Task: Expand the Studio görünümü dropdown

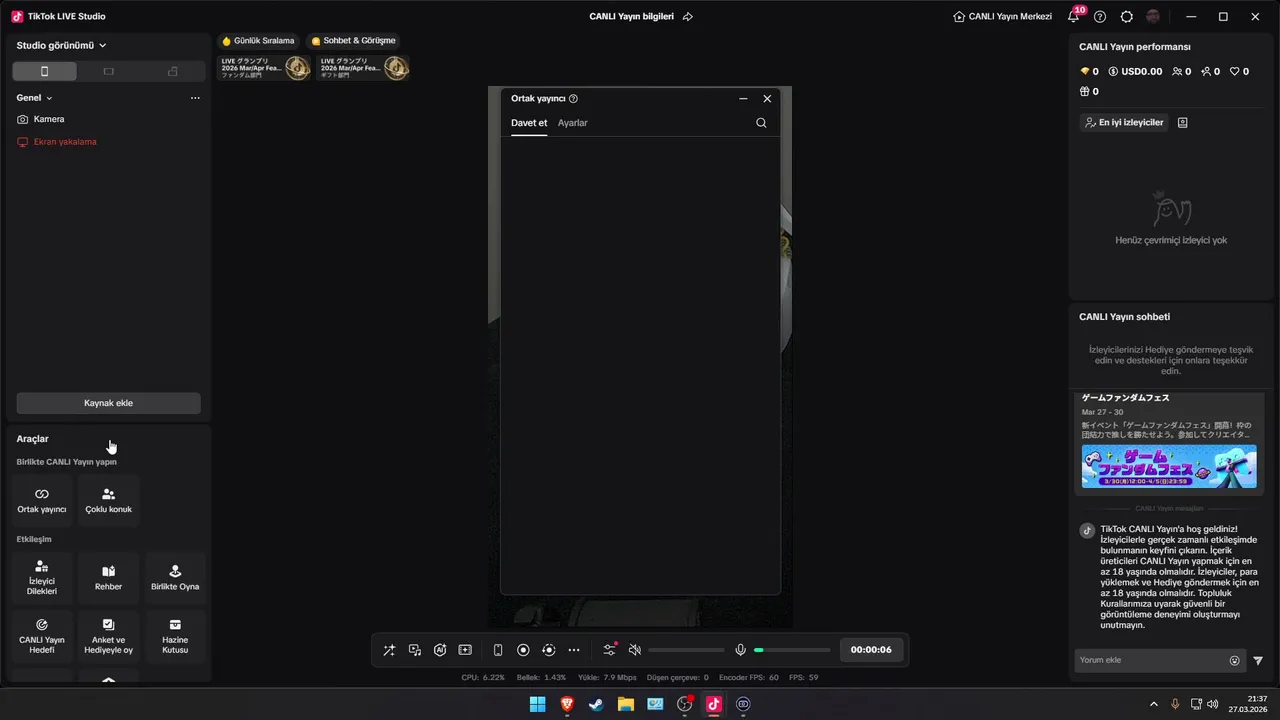Action: (61, 45)
